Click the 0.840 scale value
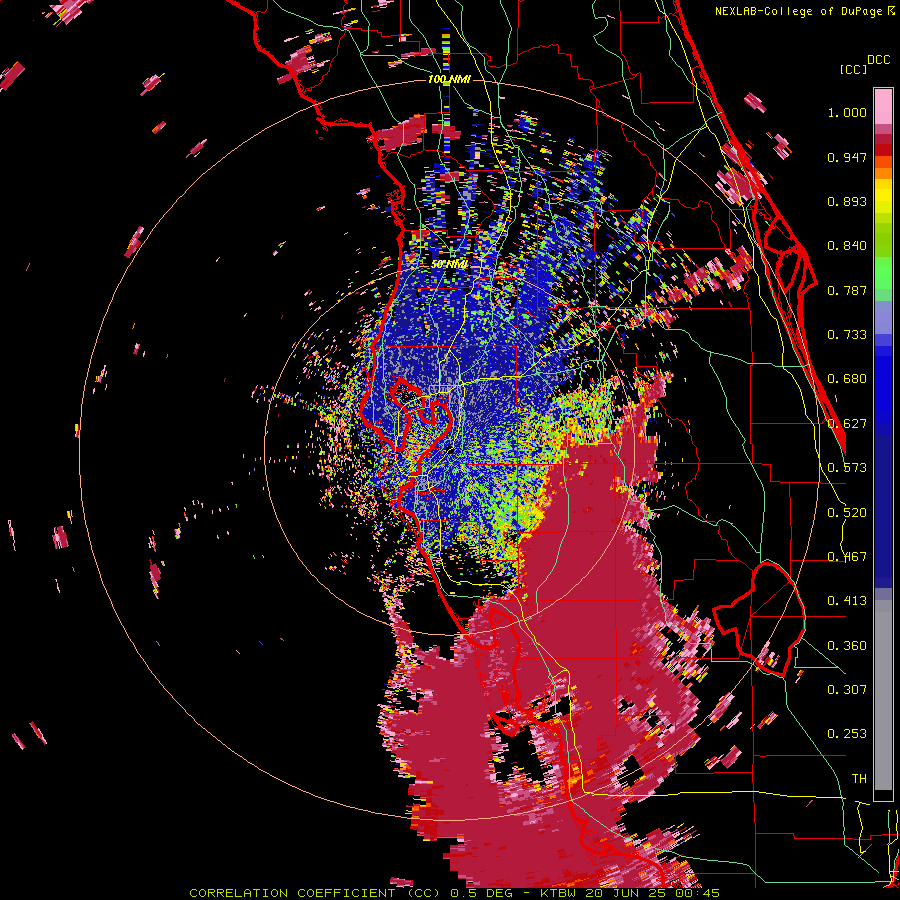Image resolution: width=900 pixels, height=900 pixels. click(x=847, y=246)
